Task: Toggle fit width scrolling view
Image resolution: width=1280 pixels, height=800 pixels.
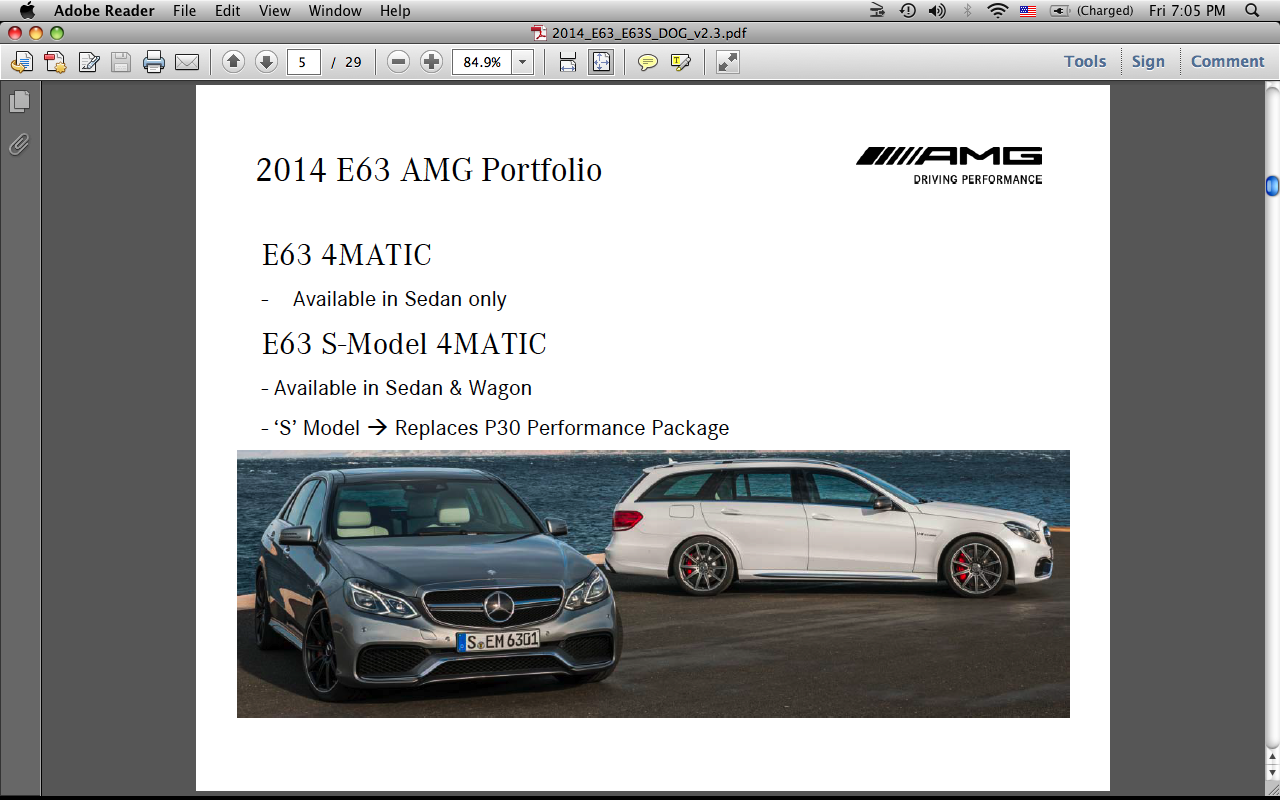Action: (568, 62)
